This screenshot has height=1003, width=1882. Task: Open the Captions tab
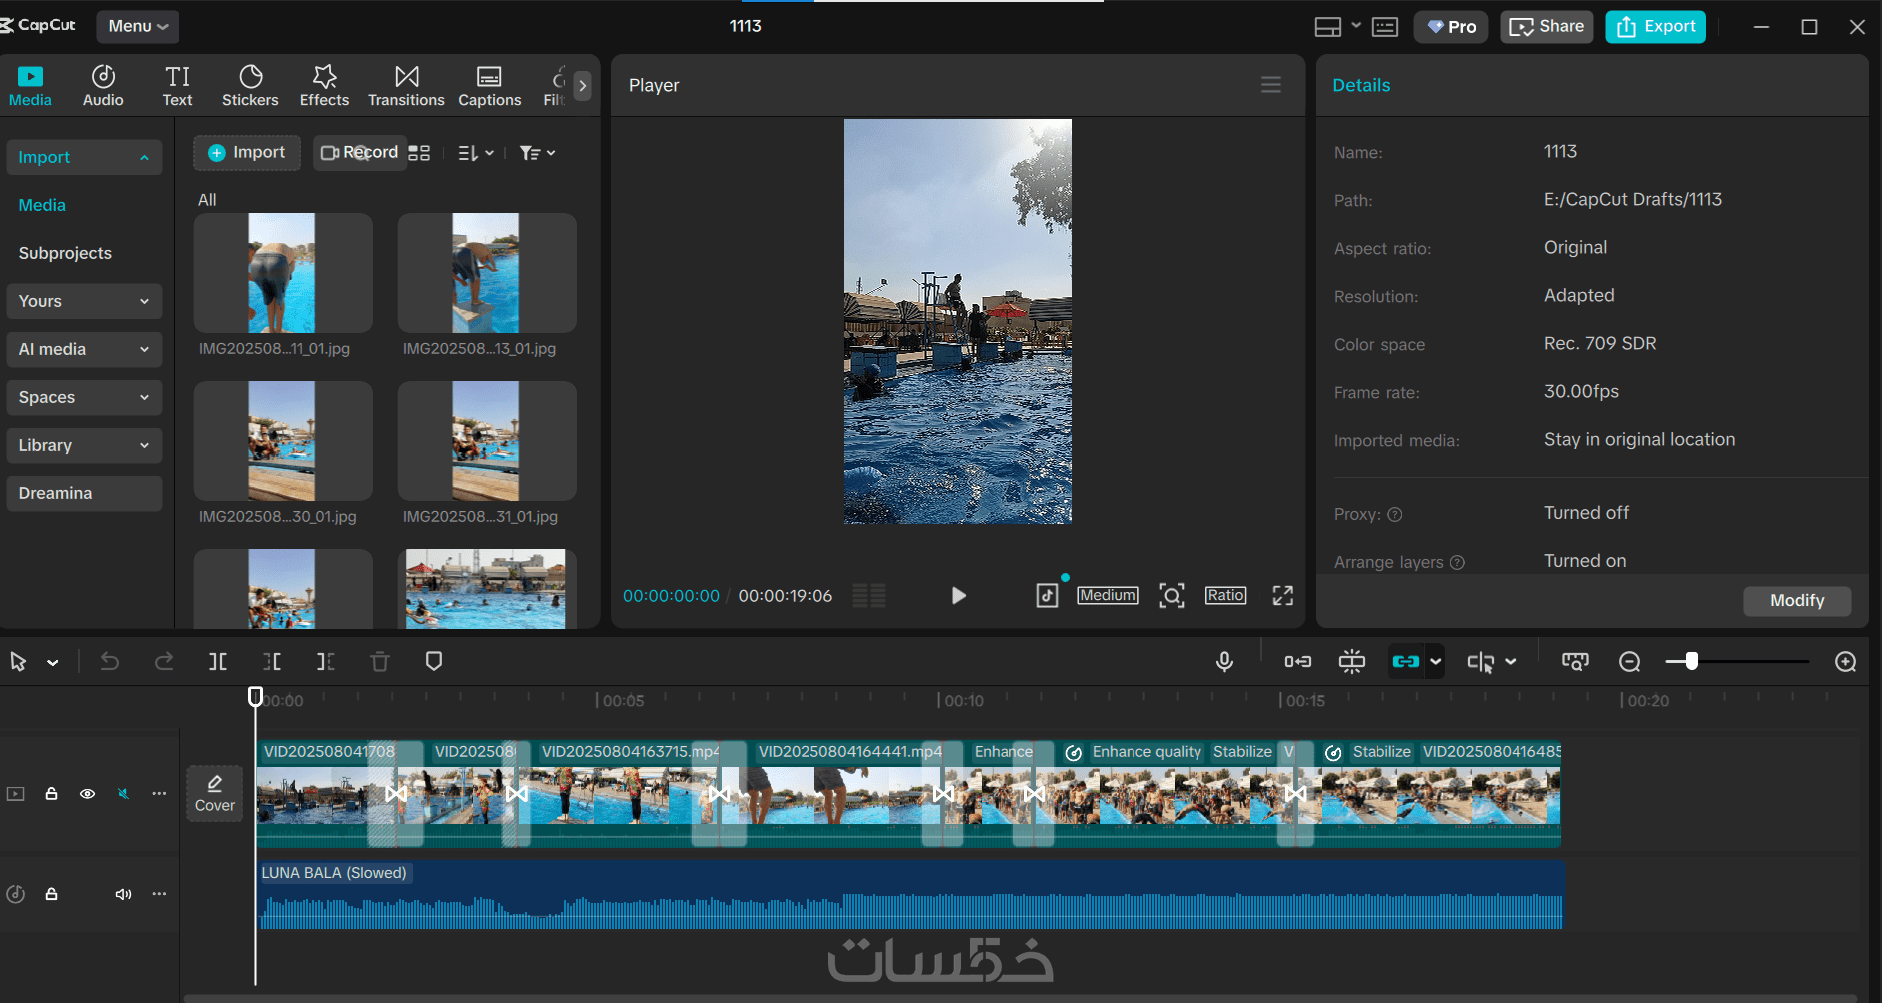coord(489,86)
